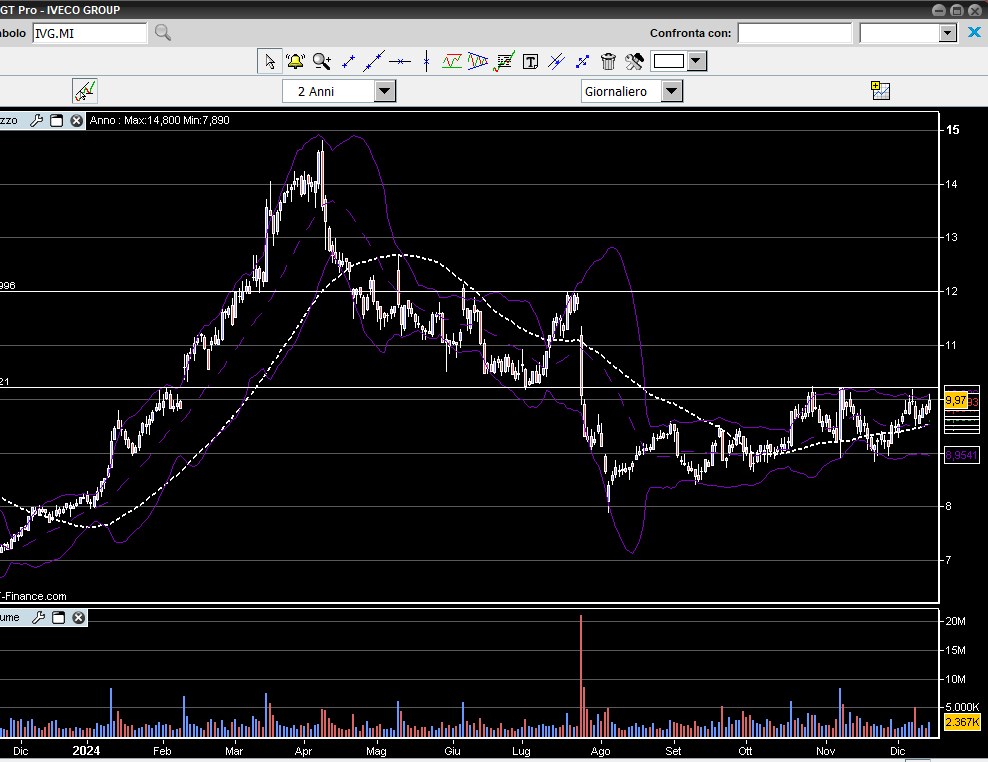Select the arrow pointer tool
This screenshot has width=988, height=762.
[x=270, y=61]
